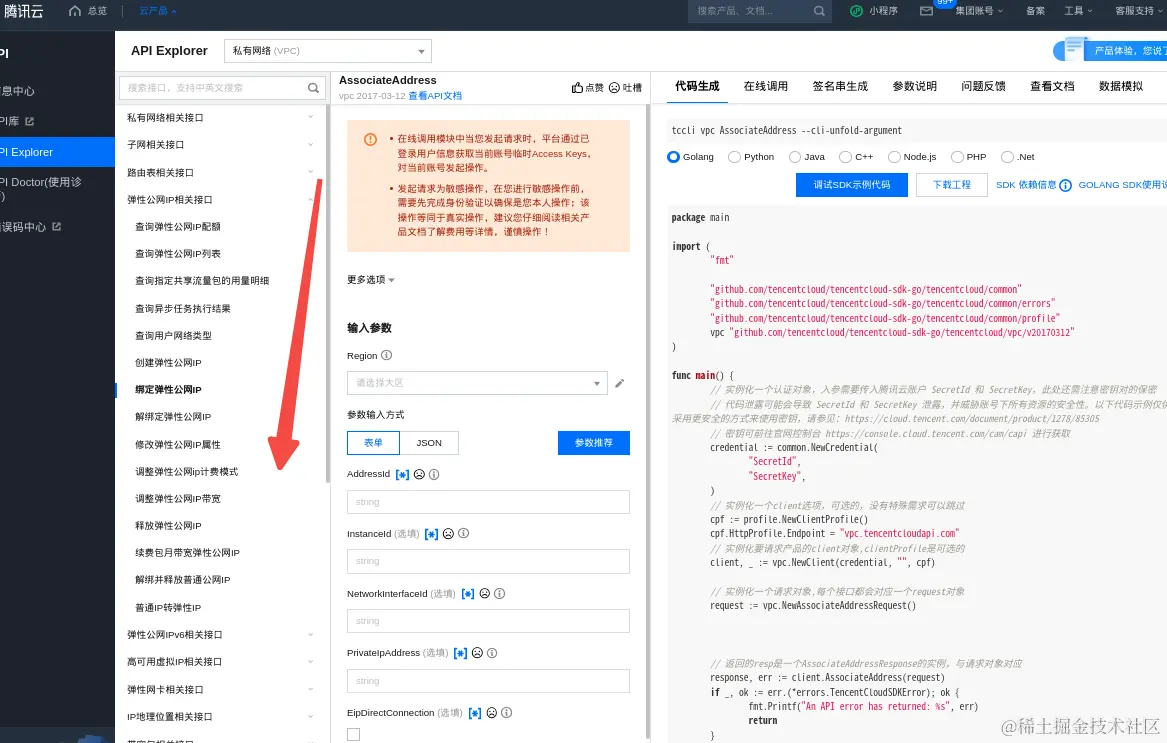Viewport: 1167px width, 743px height.
Task: Click the home icon next to 总览
Action: click(74, 11)
